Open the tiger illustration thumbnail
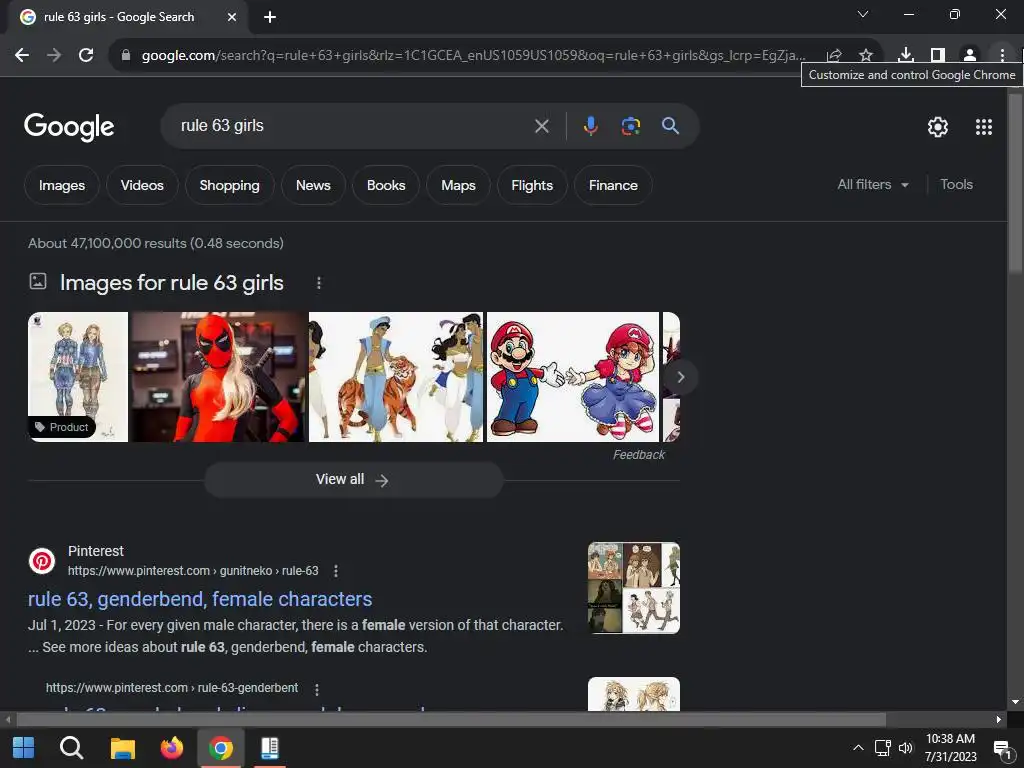 (396, 377)
